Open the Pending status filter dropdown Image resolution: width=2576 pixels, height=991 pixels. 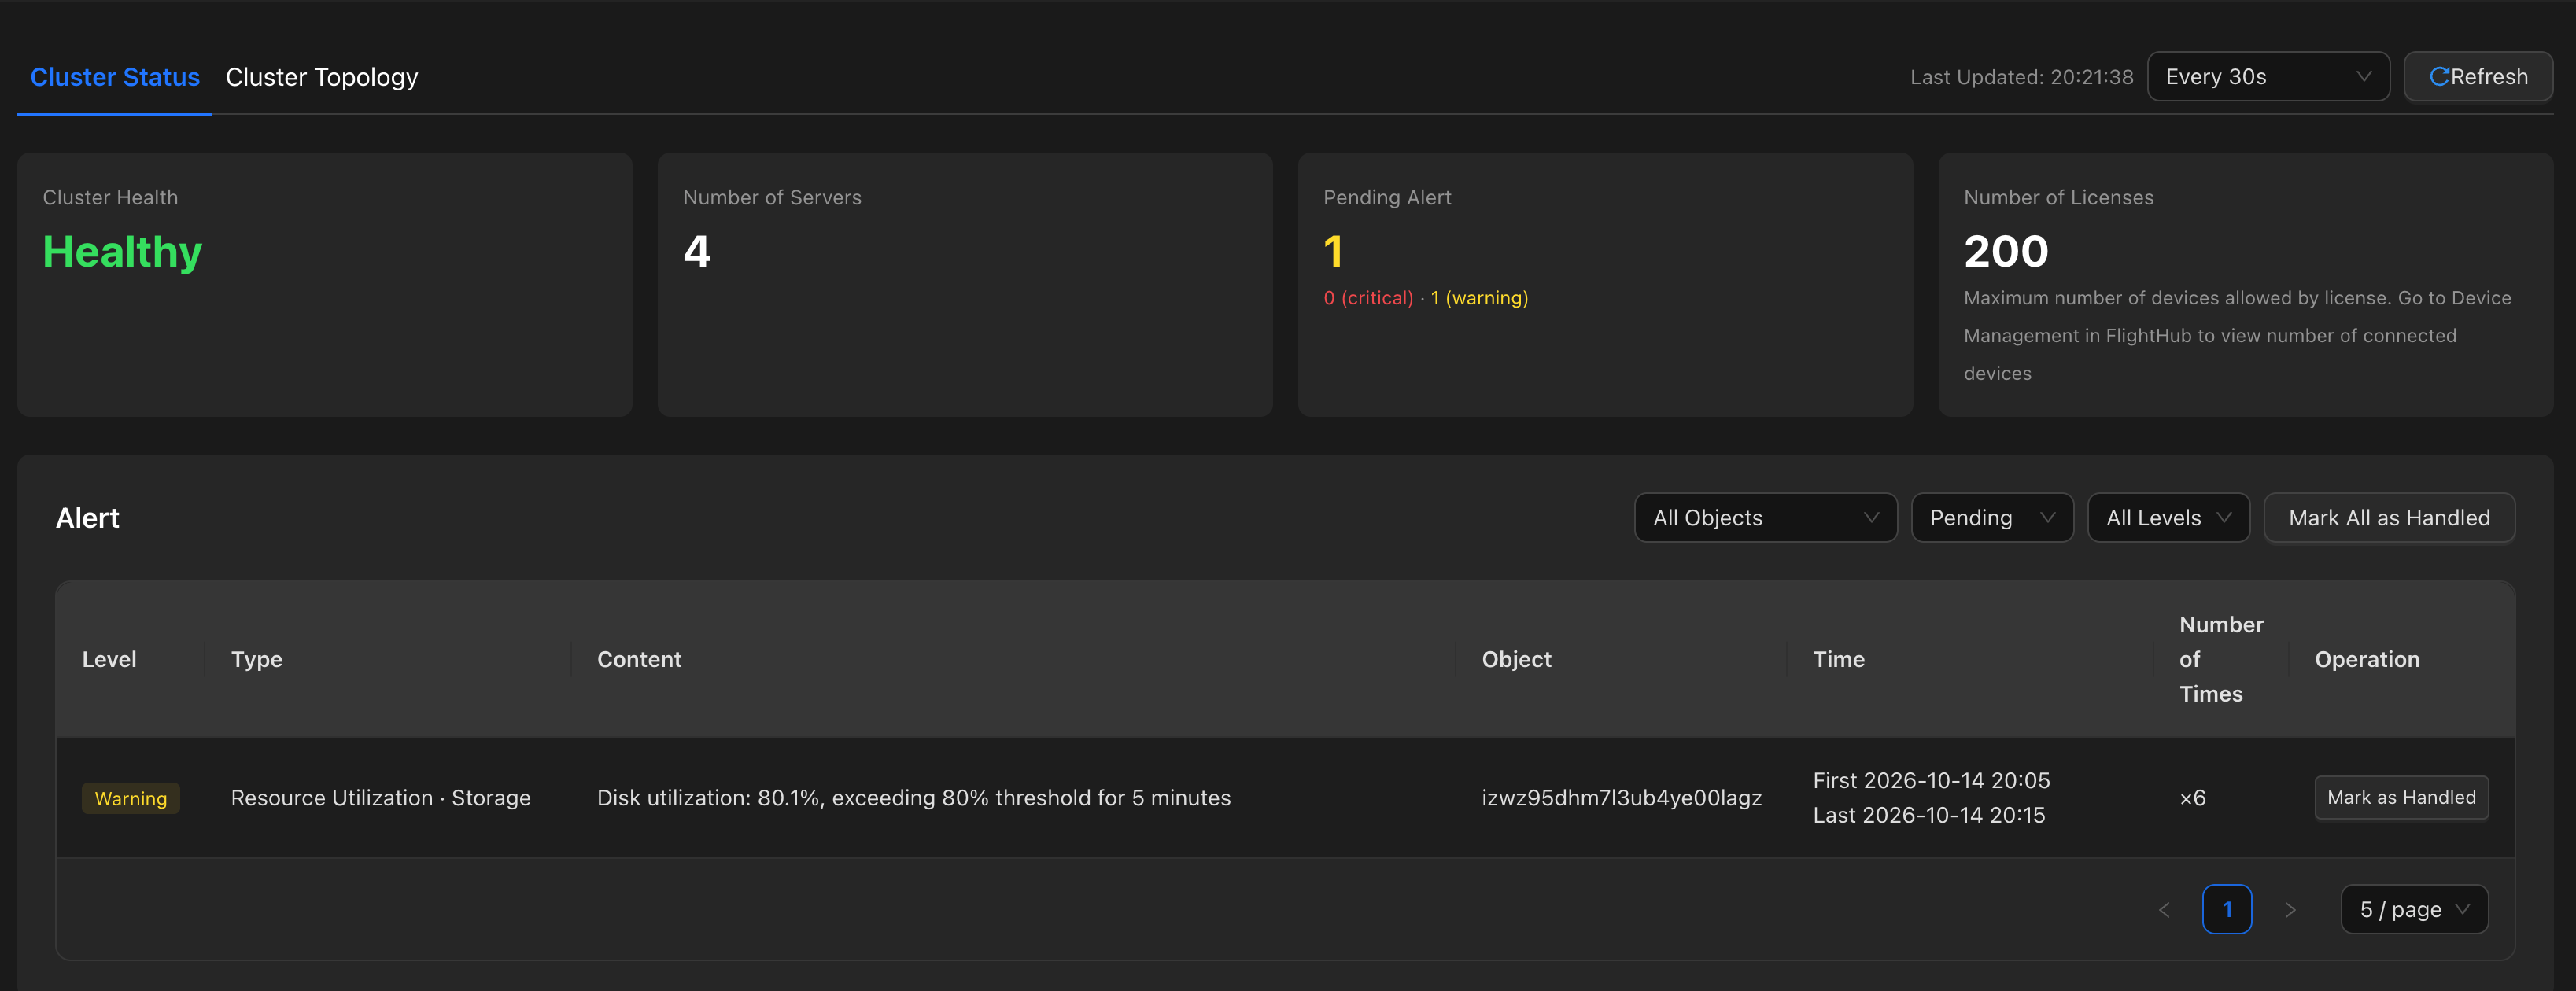[1992, 518]
